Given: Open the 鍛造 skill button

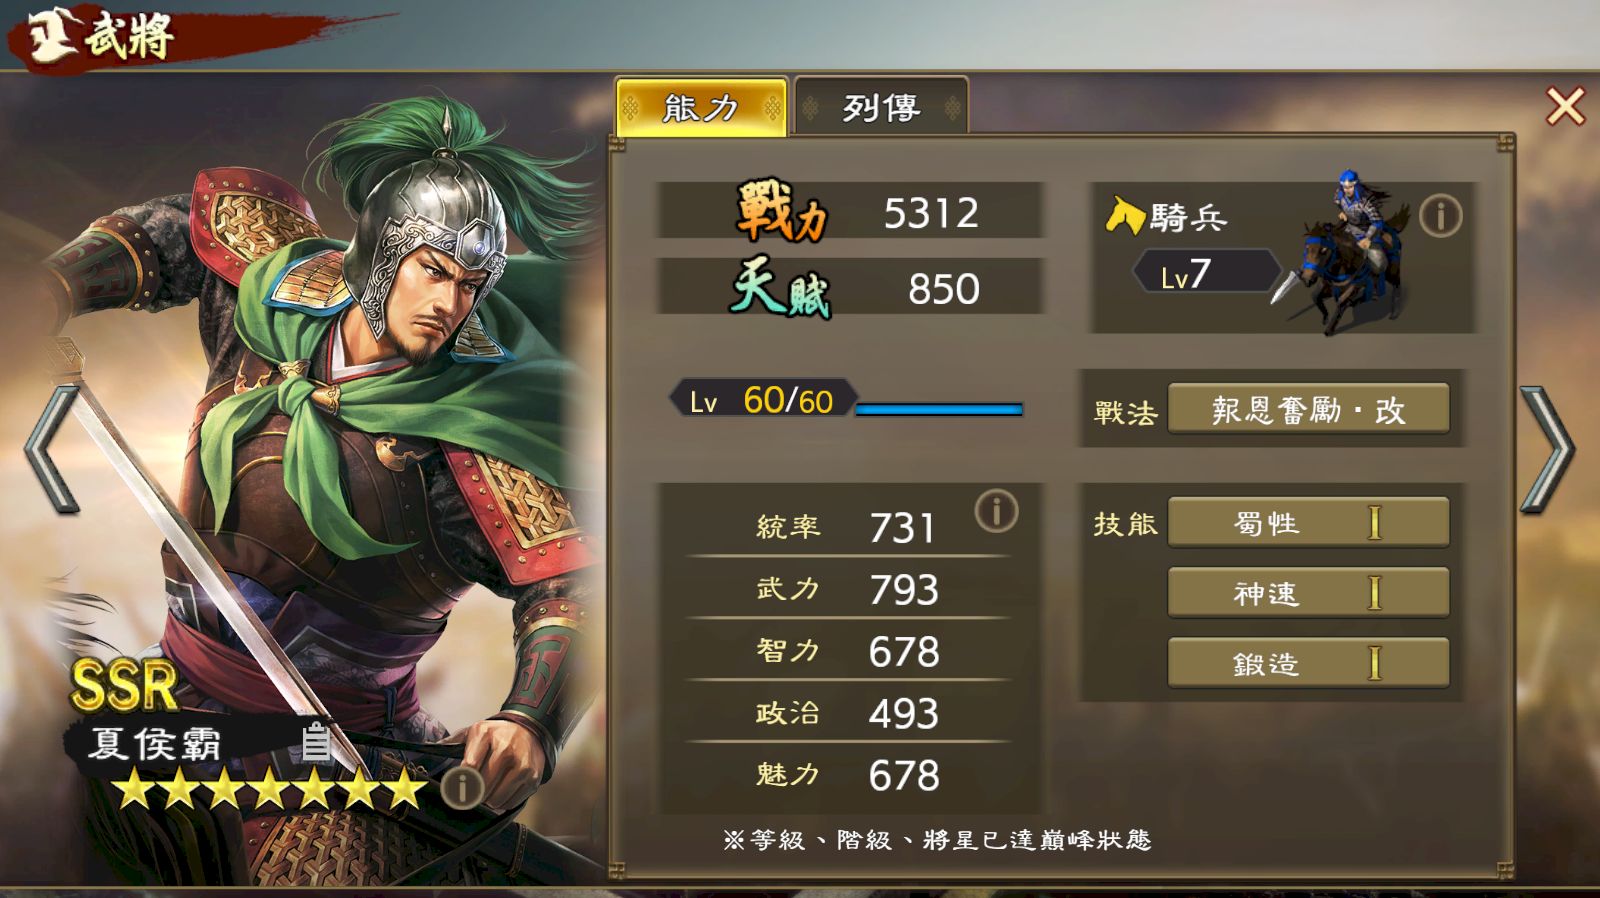Looking at the screenshot, I should pyautogui.click(x=1308, y=663).
